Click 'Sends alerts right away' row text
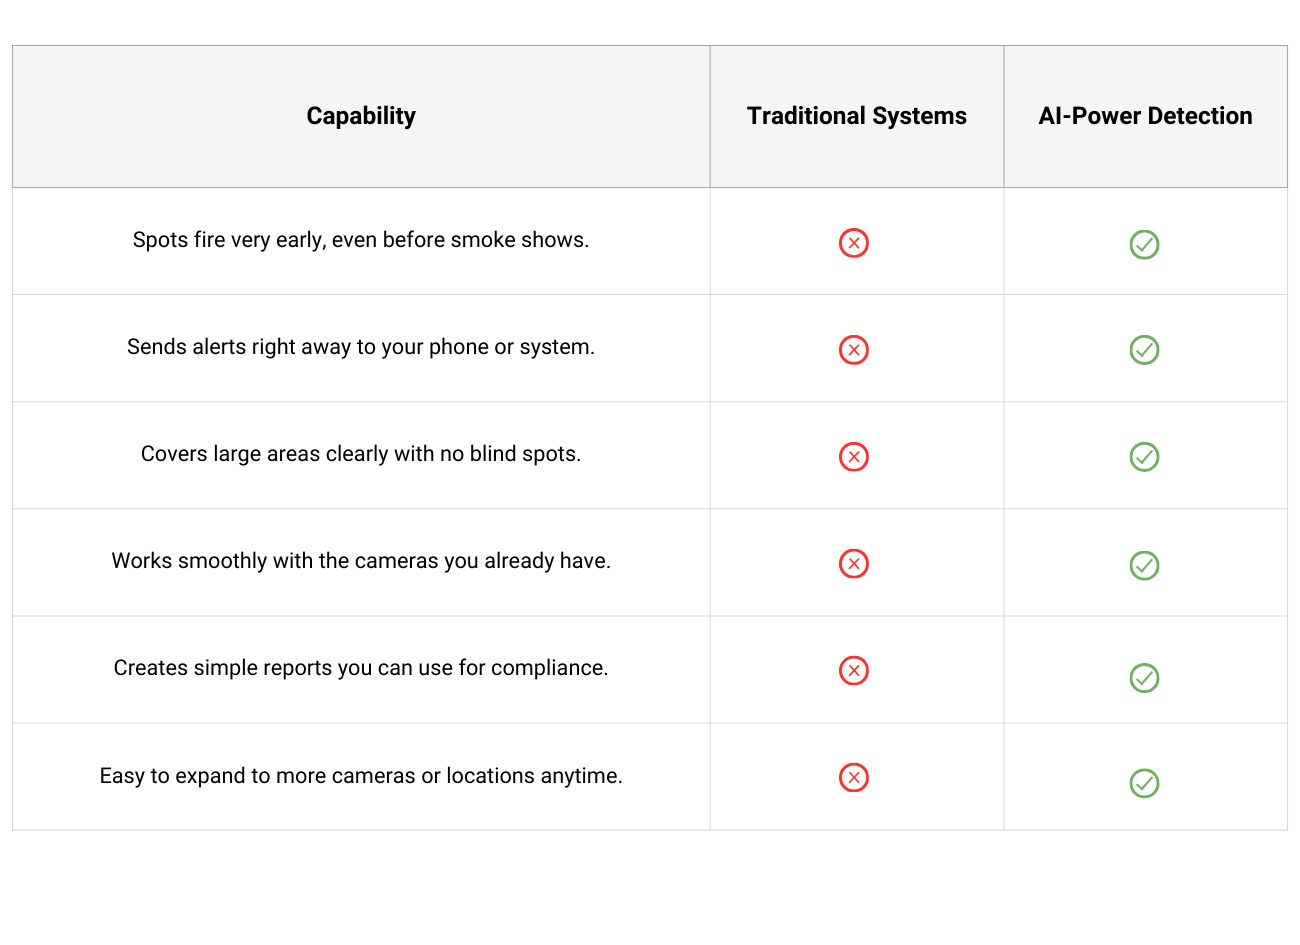The height and width of the screenshot is (945, 1300). pyautogui.click(x=361, y=347)
